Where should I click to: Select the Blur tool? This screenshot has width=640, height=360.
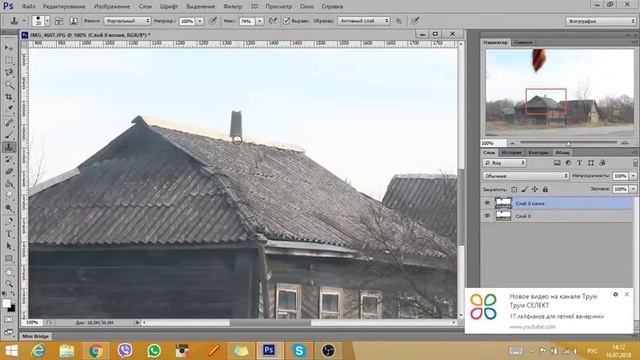(9, 196)
